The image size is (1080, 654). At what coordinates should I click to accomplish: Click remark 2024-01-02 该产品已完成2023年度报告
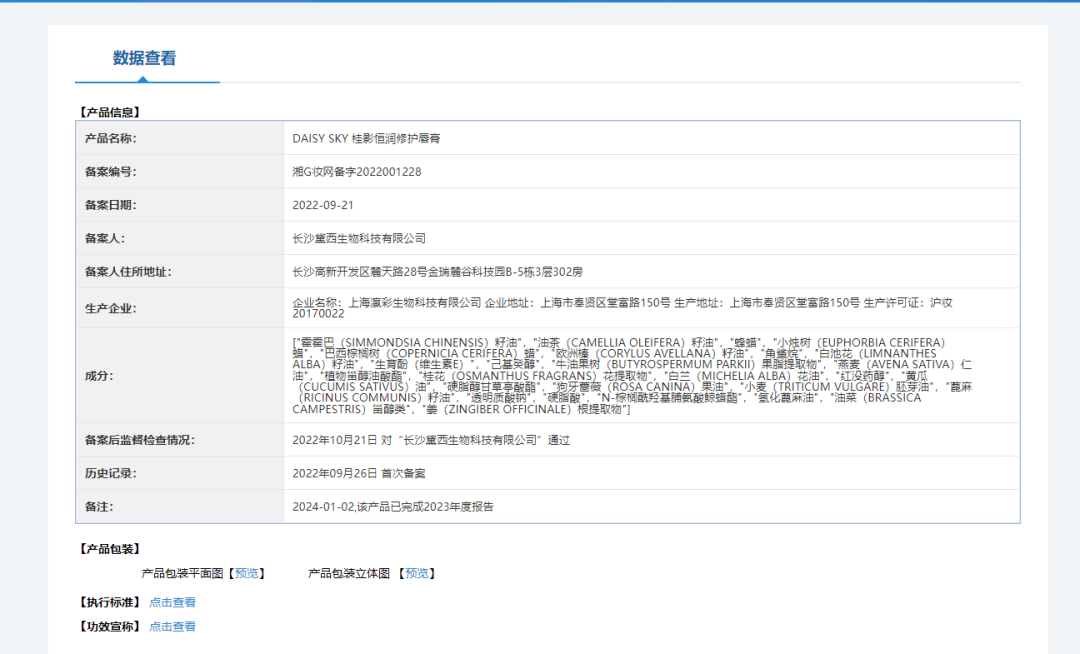click(x=393, y=507)
